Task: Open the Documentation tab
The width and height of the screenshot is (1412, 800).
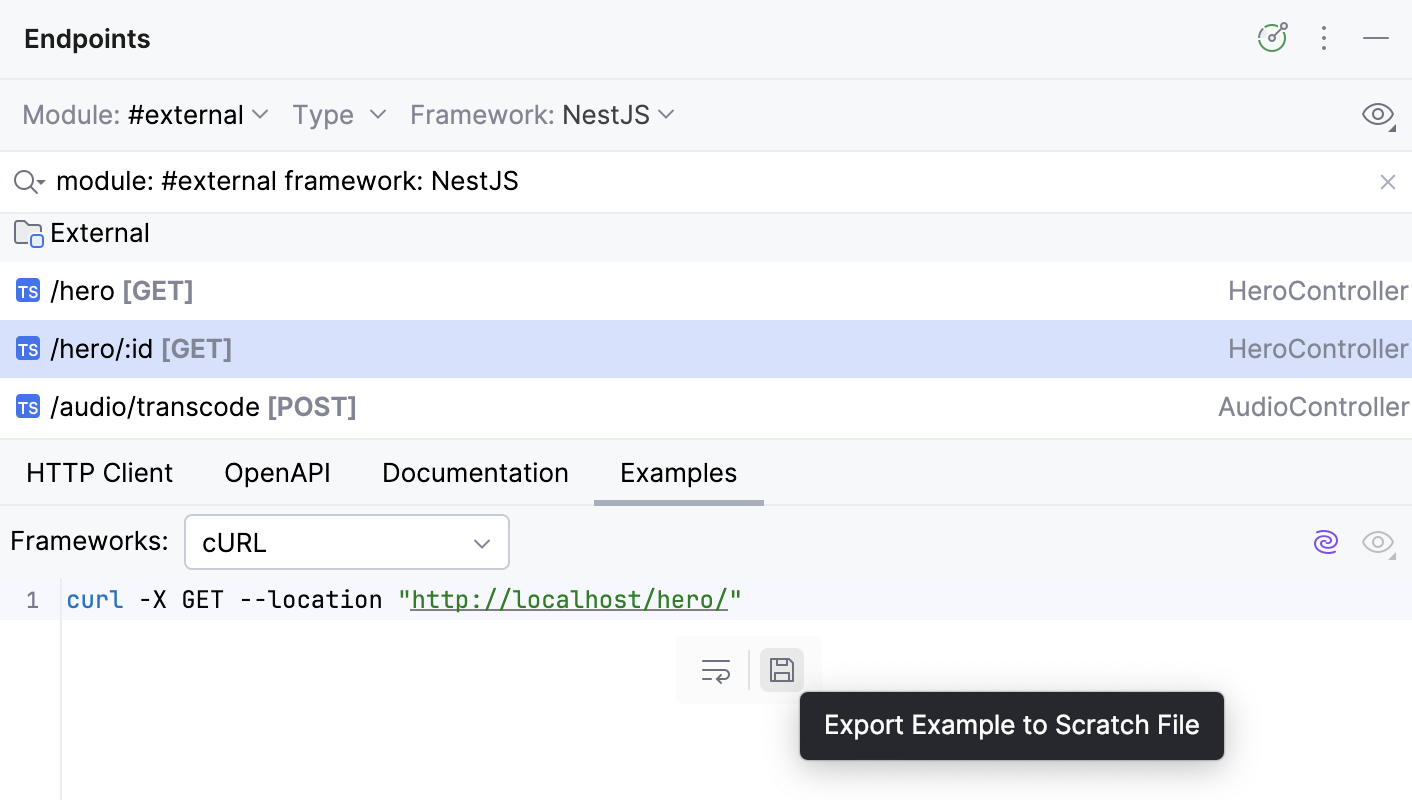Action: [475, 472]
